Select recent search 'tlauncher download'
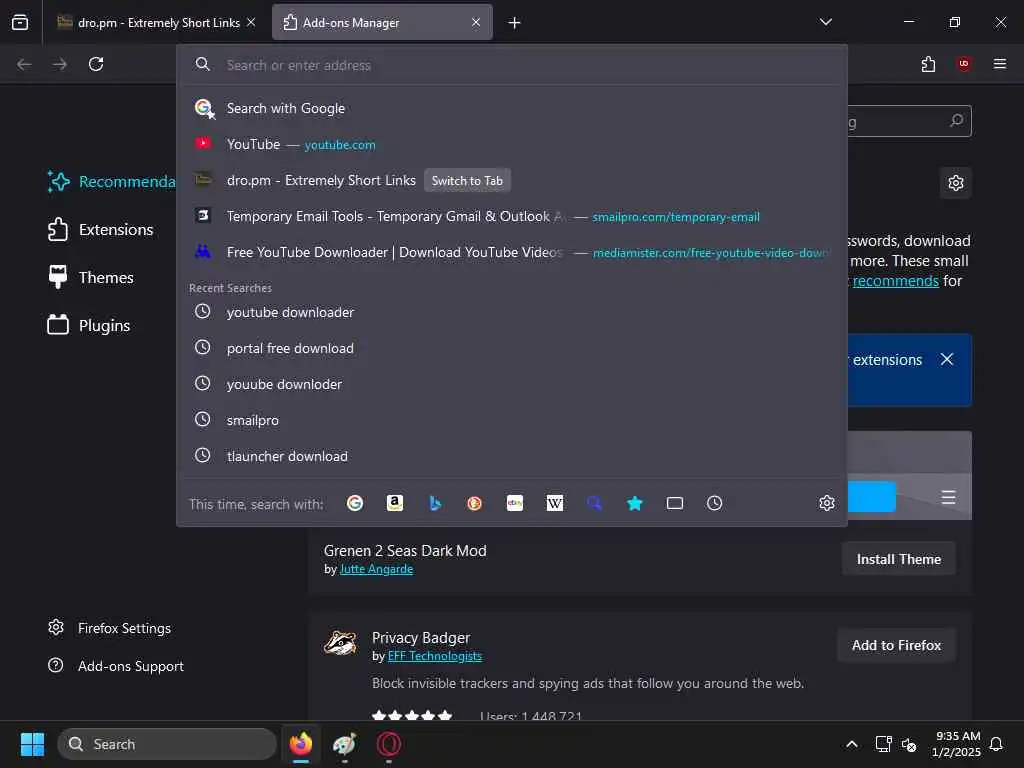The width and height of the screenshot is (1024, 768). (512, 456)
